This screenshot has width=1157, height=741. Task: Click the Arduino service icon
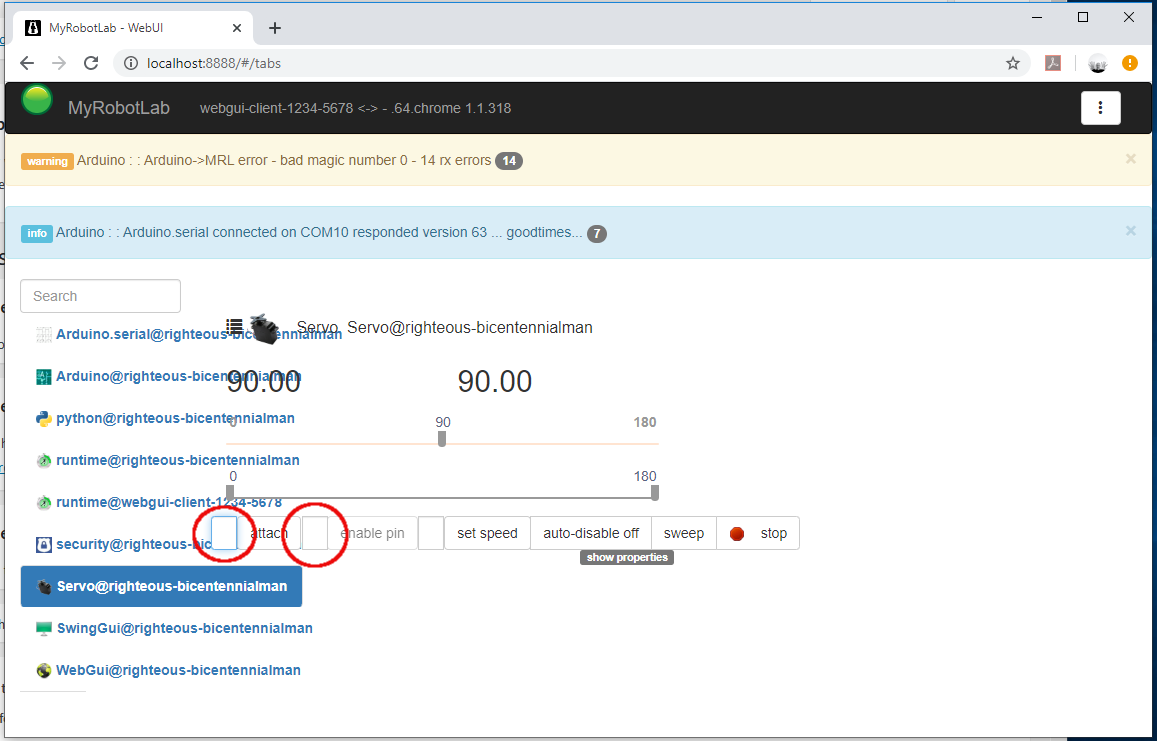44,376
